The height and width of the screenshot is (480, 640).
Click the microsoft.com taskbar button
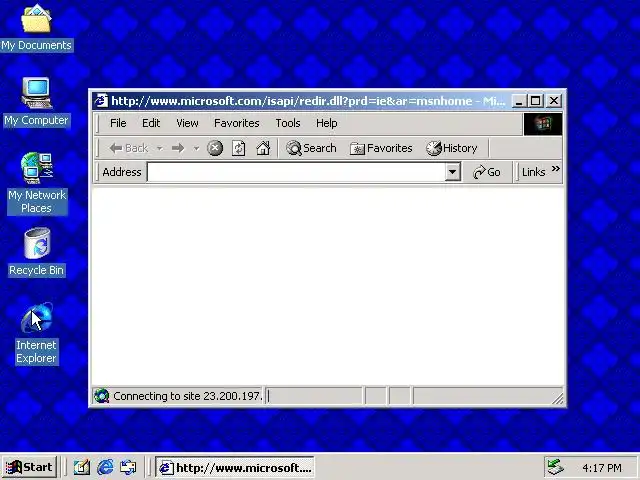(235, 467)
